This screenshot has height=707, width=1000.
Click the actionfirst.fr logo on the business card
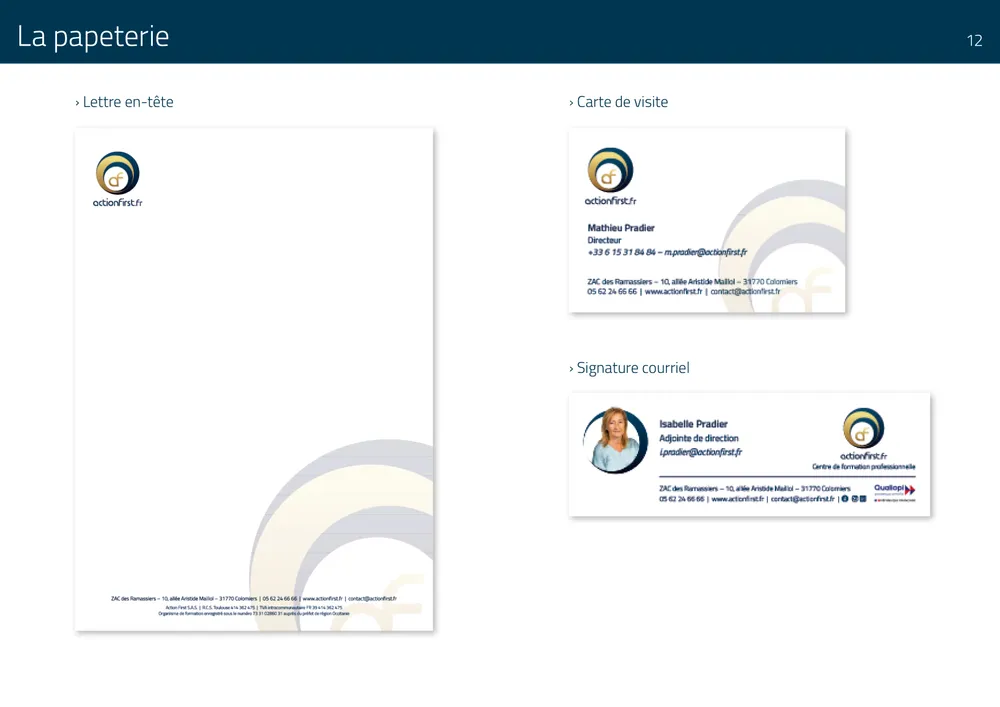click(610, 177)
